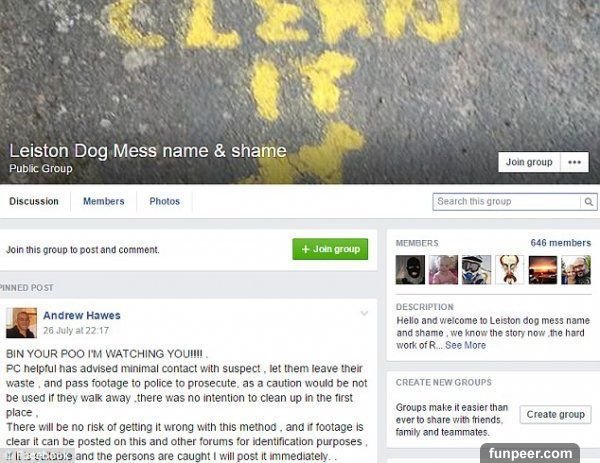This screenshot has width=600, height=463.
Task: Open the sunset photo member avatar
Action: [543, 270]
